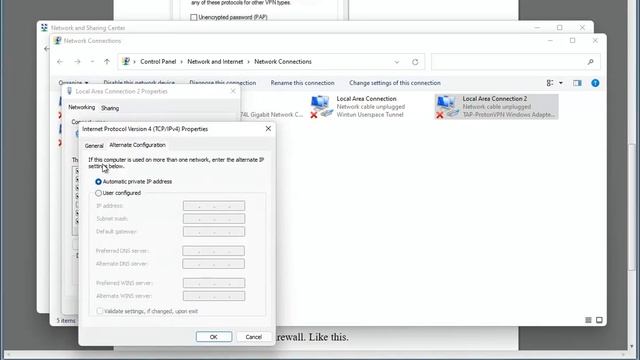This screenshot has height=360, width=640.
Task: Switch to the General tab
Action: 94,145
